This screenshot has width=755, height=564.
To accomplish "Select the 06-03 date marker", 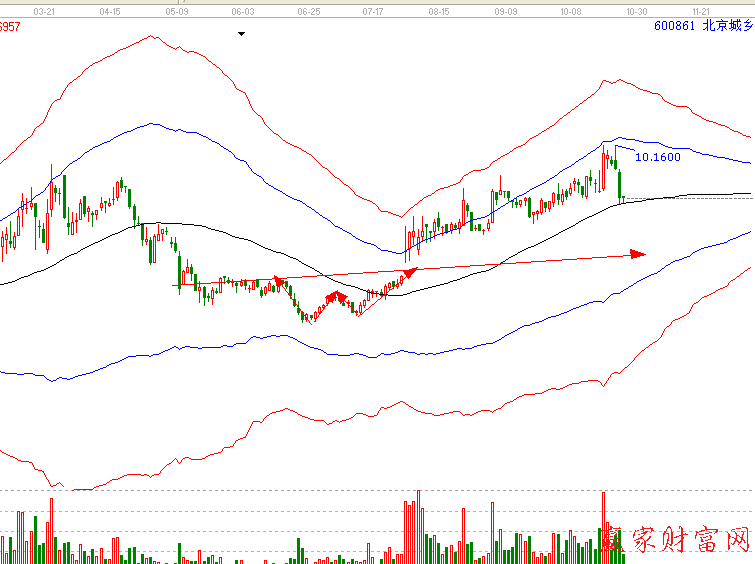I will [x=242, y=11].
